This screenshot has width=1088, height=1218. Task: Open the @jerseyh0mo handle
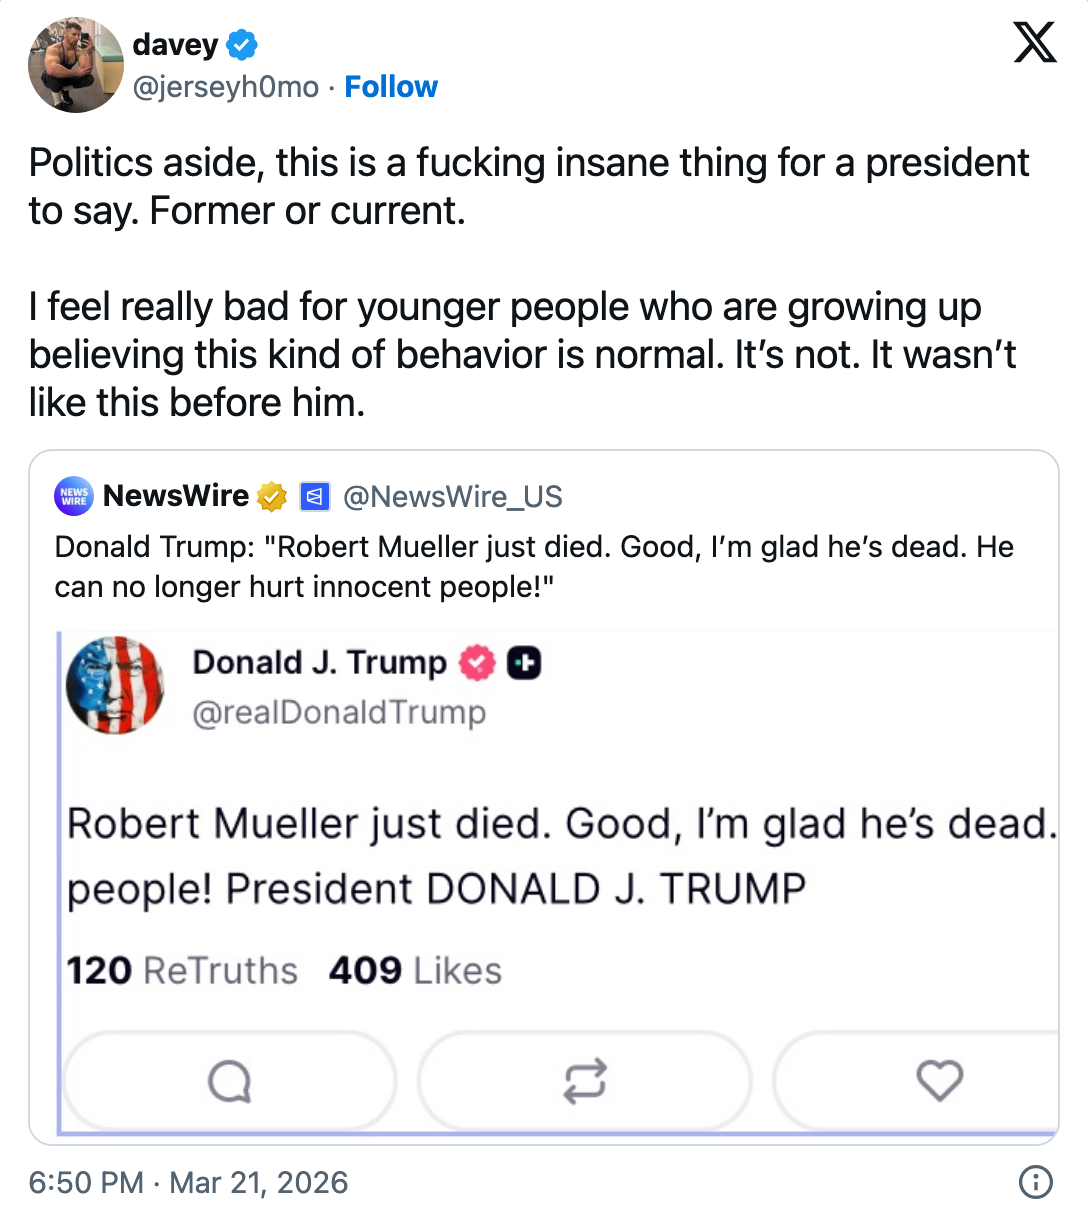(226, 87)
